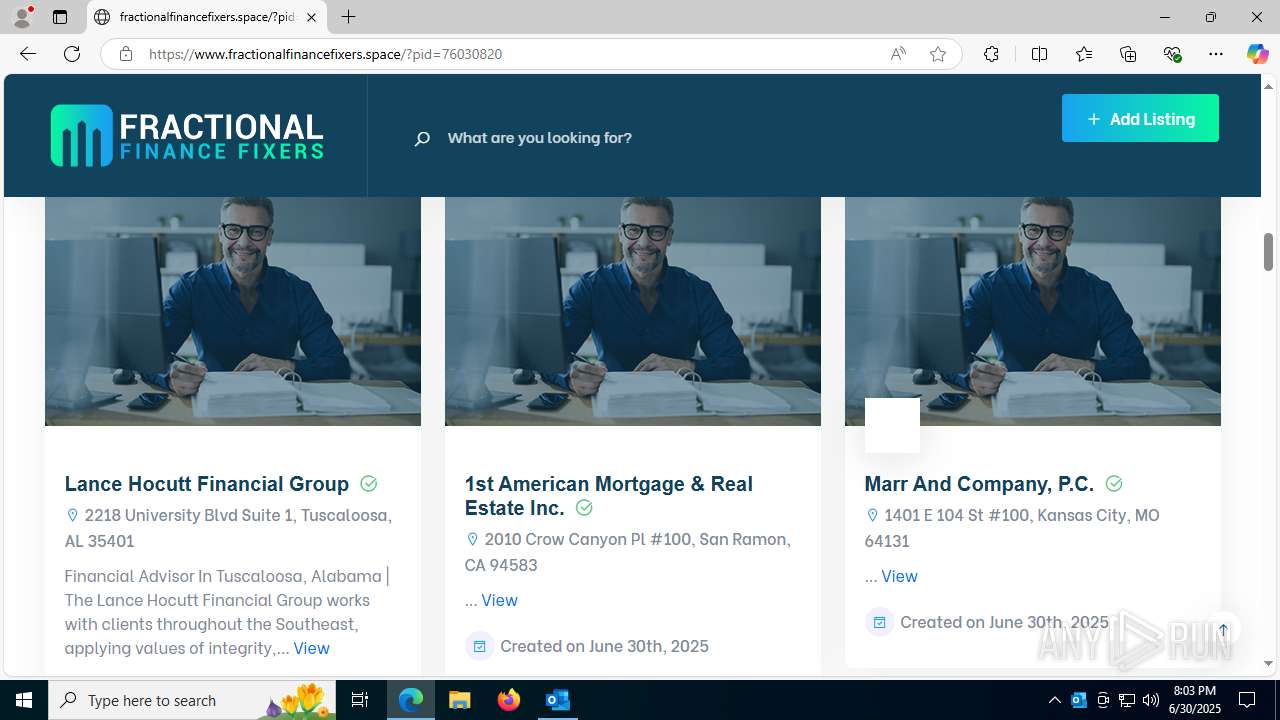Click address text 'AL 35401'
This screenshot has width=1280, height=720.
tap(99, 541)
